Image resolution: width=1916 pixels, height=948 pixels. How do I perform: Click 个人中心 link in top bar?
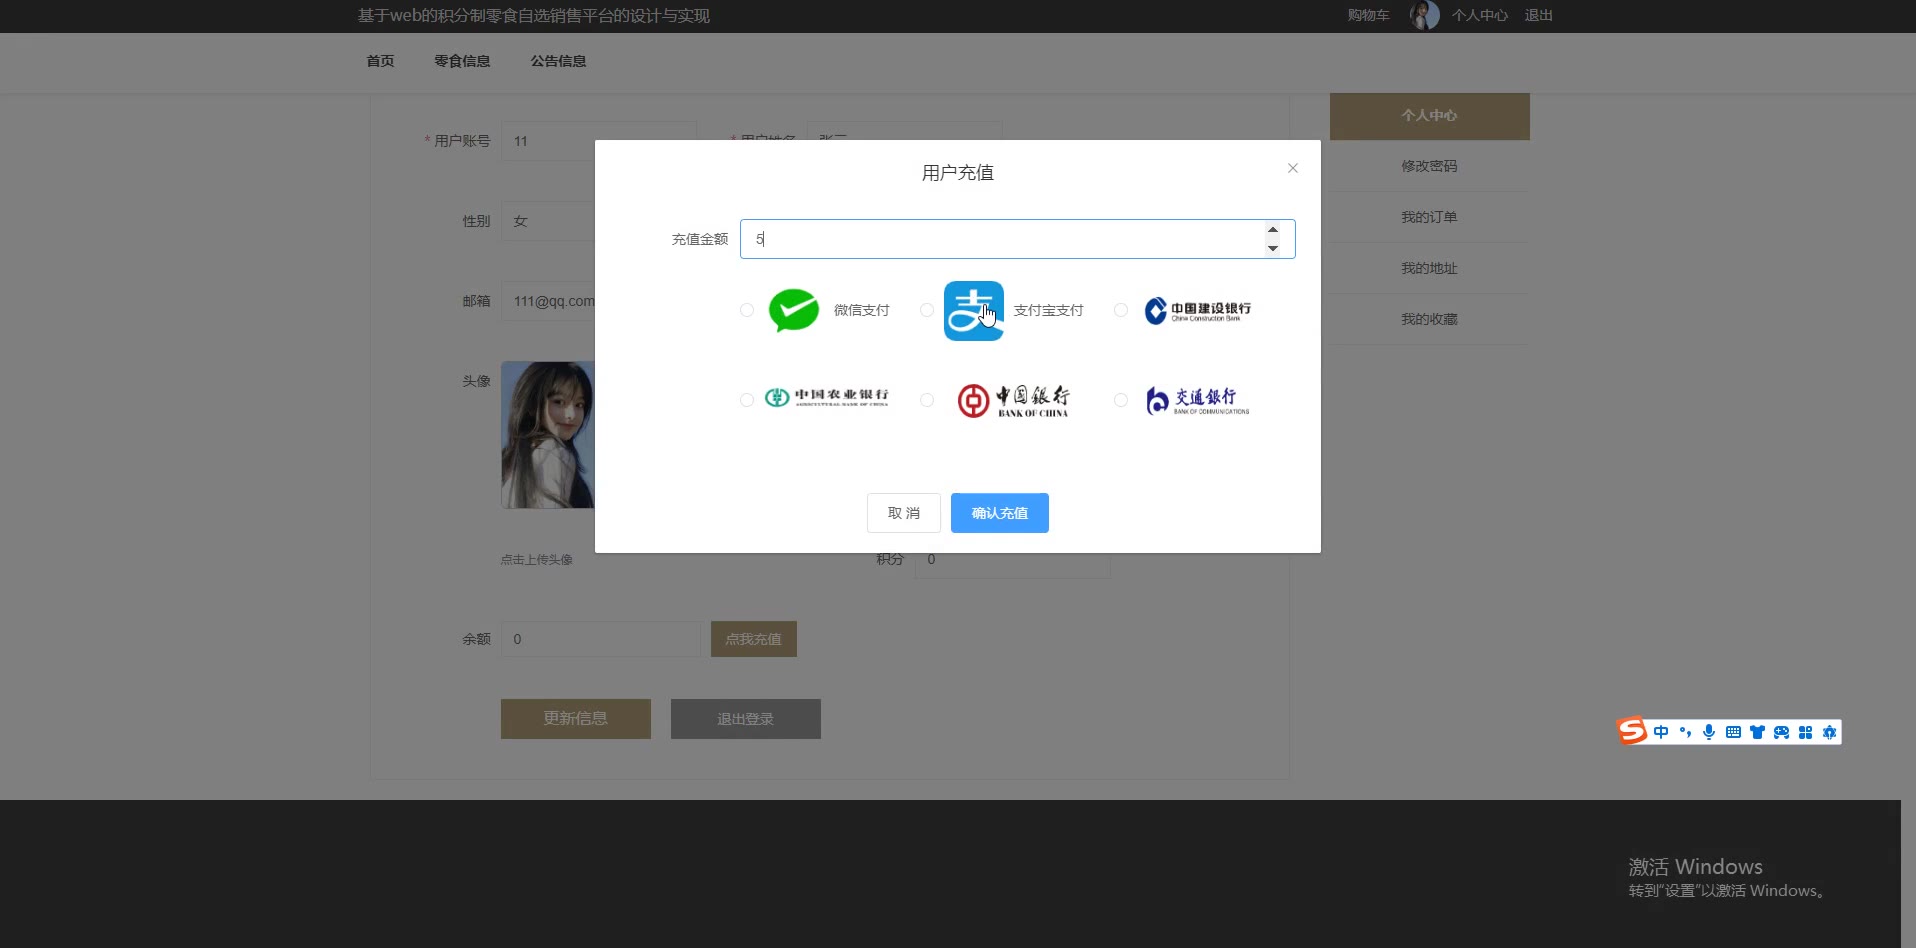coord(1480,15)
